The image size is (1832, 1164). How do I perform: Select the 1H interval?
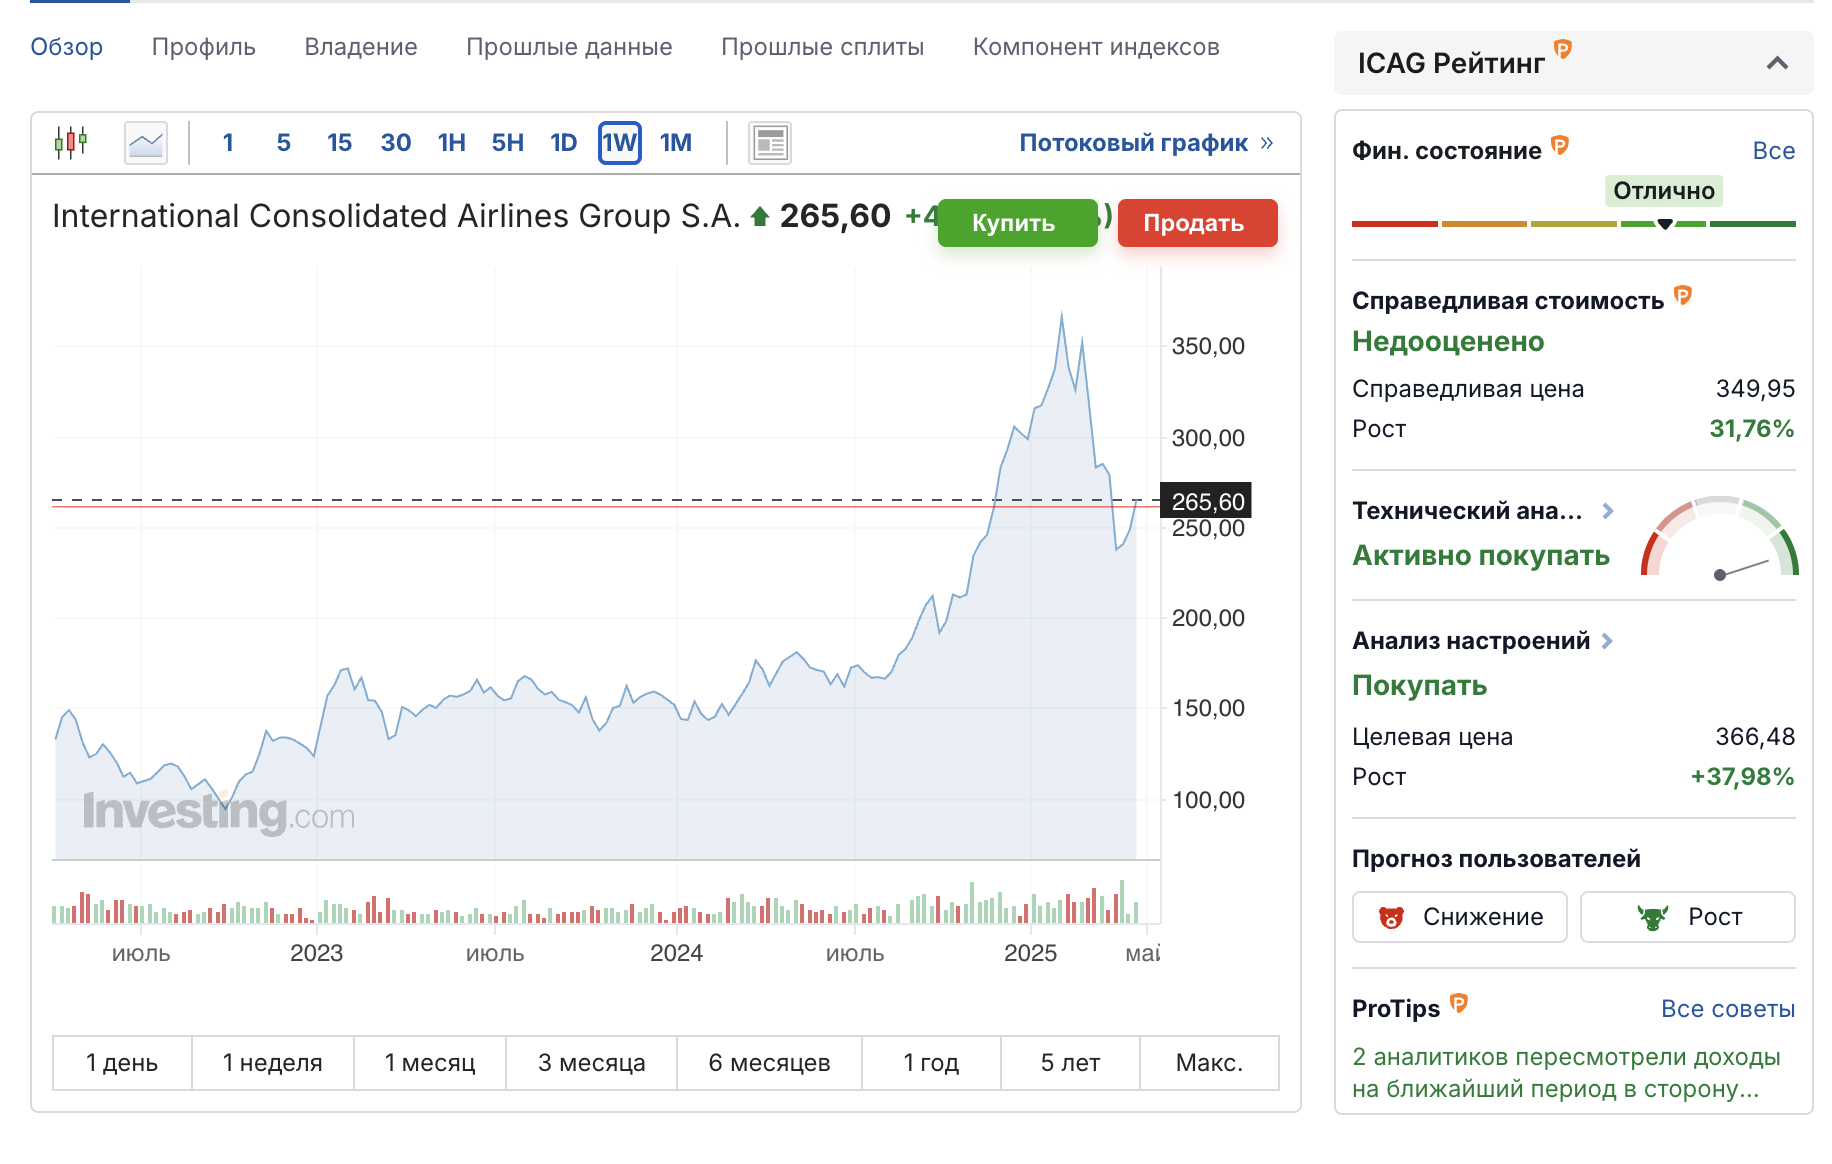coord(452,143)
